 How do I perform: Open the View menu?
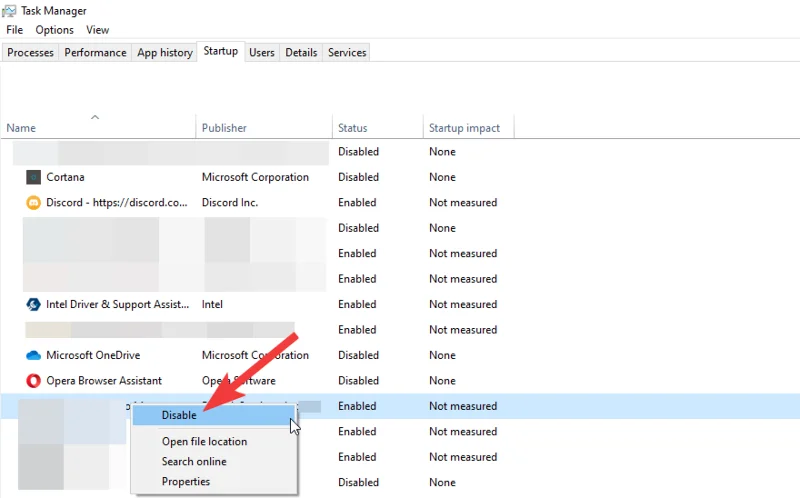pos(97,30)
